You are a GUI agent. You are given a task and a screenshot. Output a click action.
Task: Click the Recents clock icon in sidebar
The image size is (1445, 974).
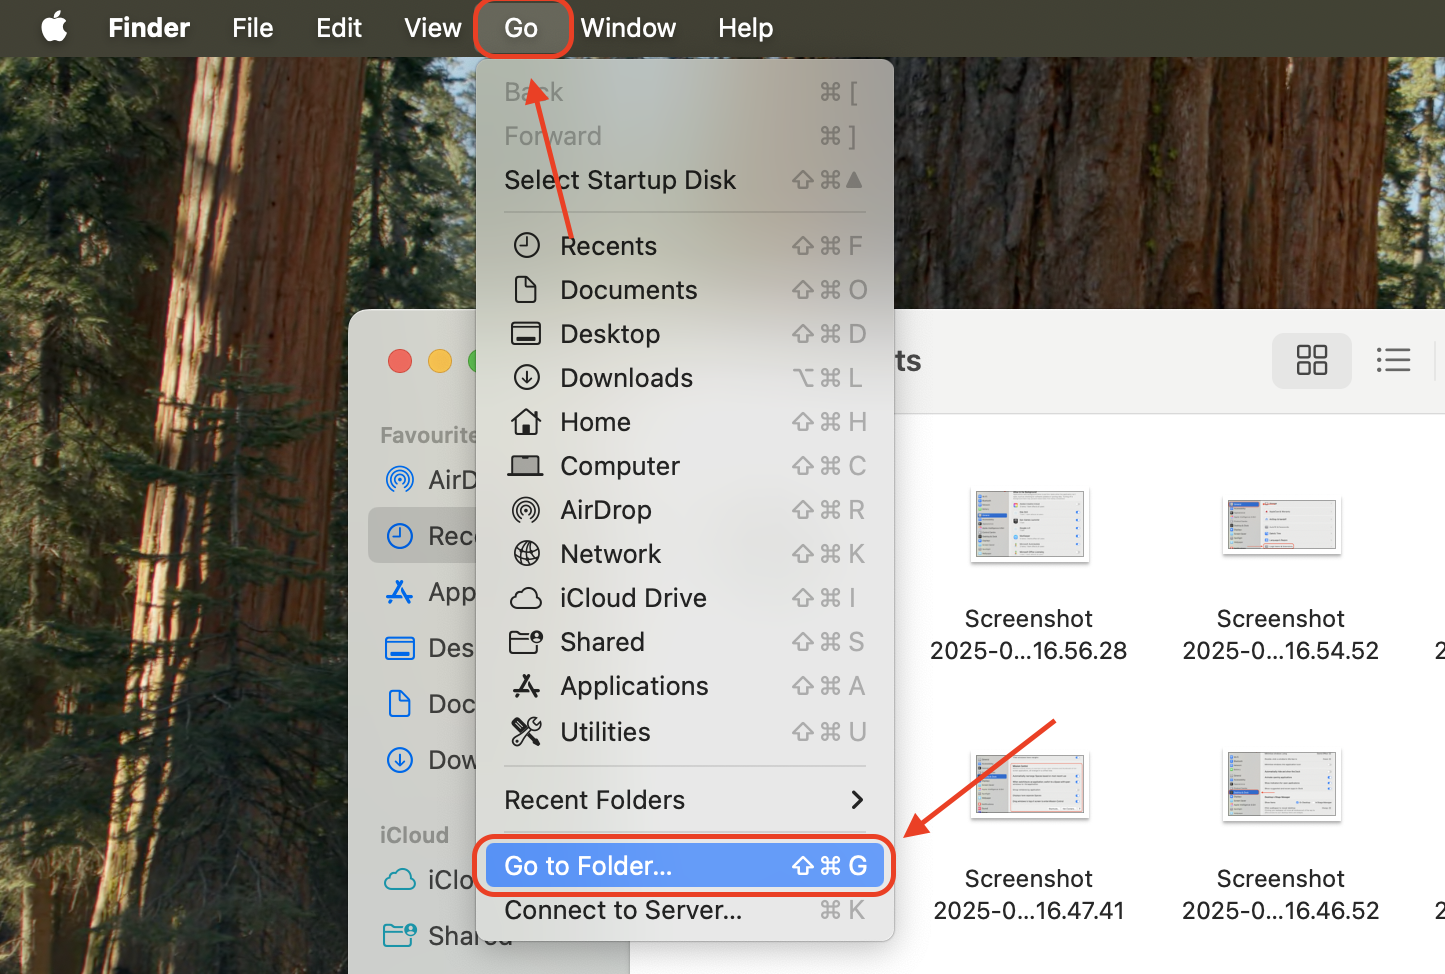pyautogui.click(x=400, y=535)
